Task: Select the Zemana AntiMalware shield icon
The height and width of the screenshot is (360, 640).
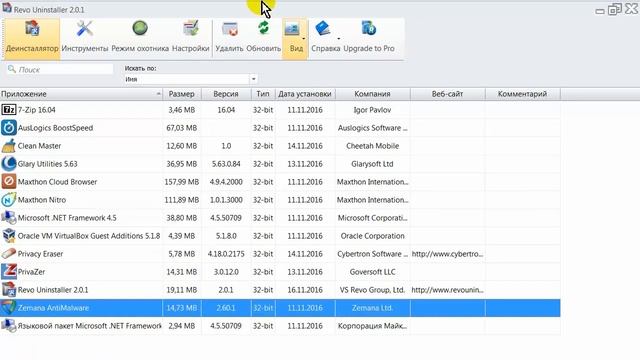Action: [x=9, y=307]
